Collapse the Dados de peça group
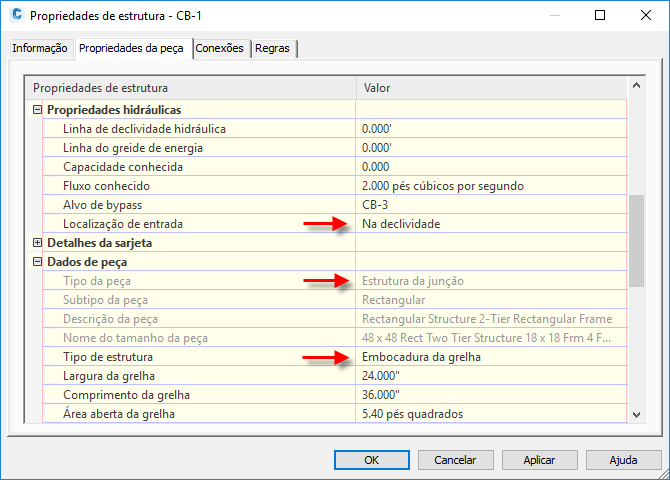670x480 pixels. 38,262
